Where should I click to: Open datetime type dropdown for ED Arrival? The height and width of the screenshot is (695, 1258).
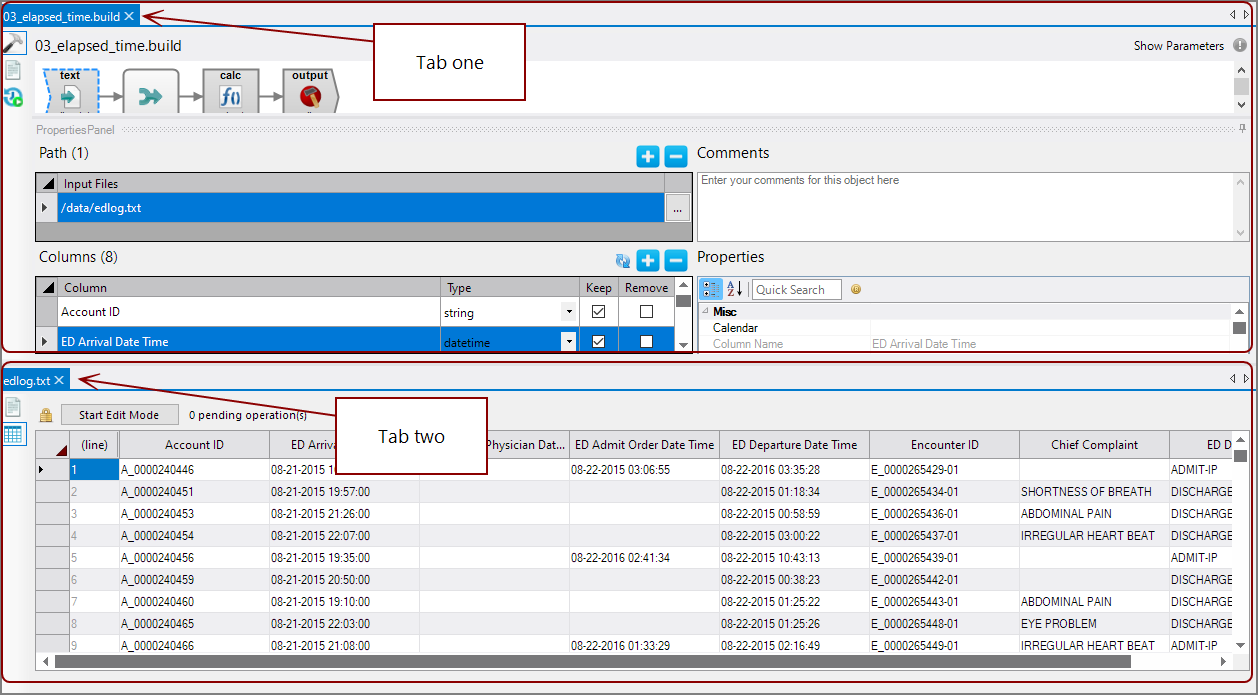coord(568,342)
